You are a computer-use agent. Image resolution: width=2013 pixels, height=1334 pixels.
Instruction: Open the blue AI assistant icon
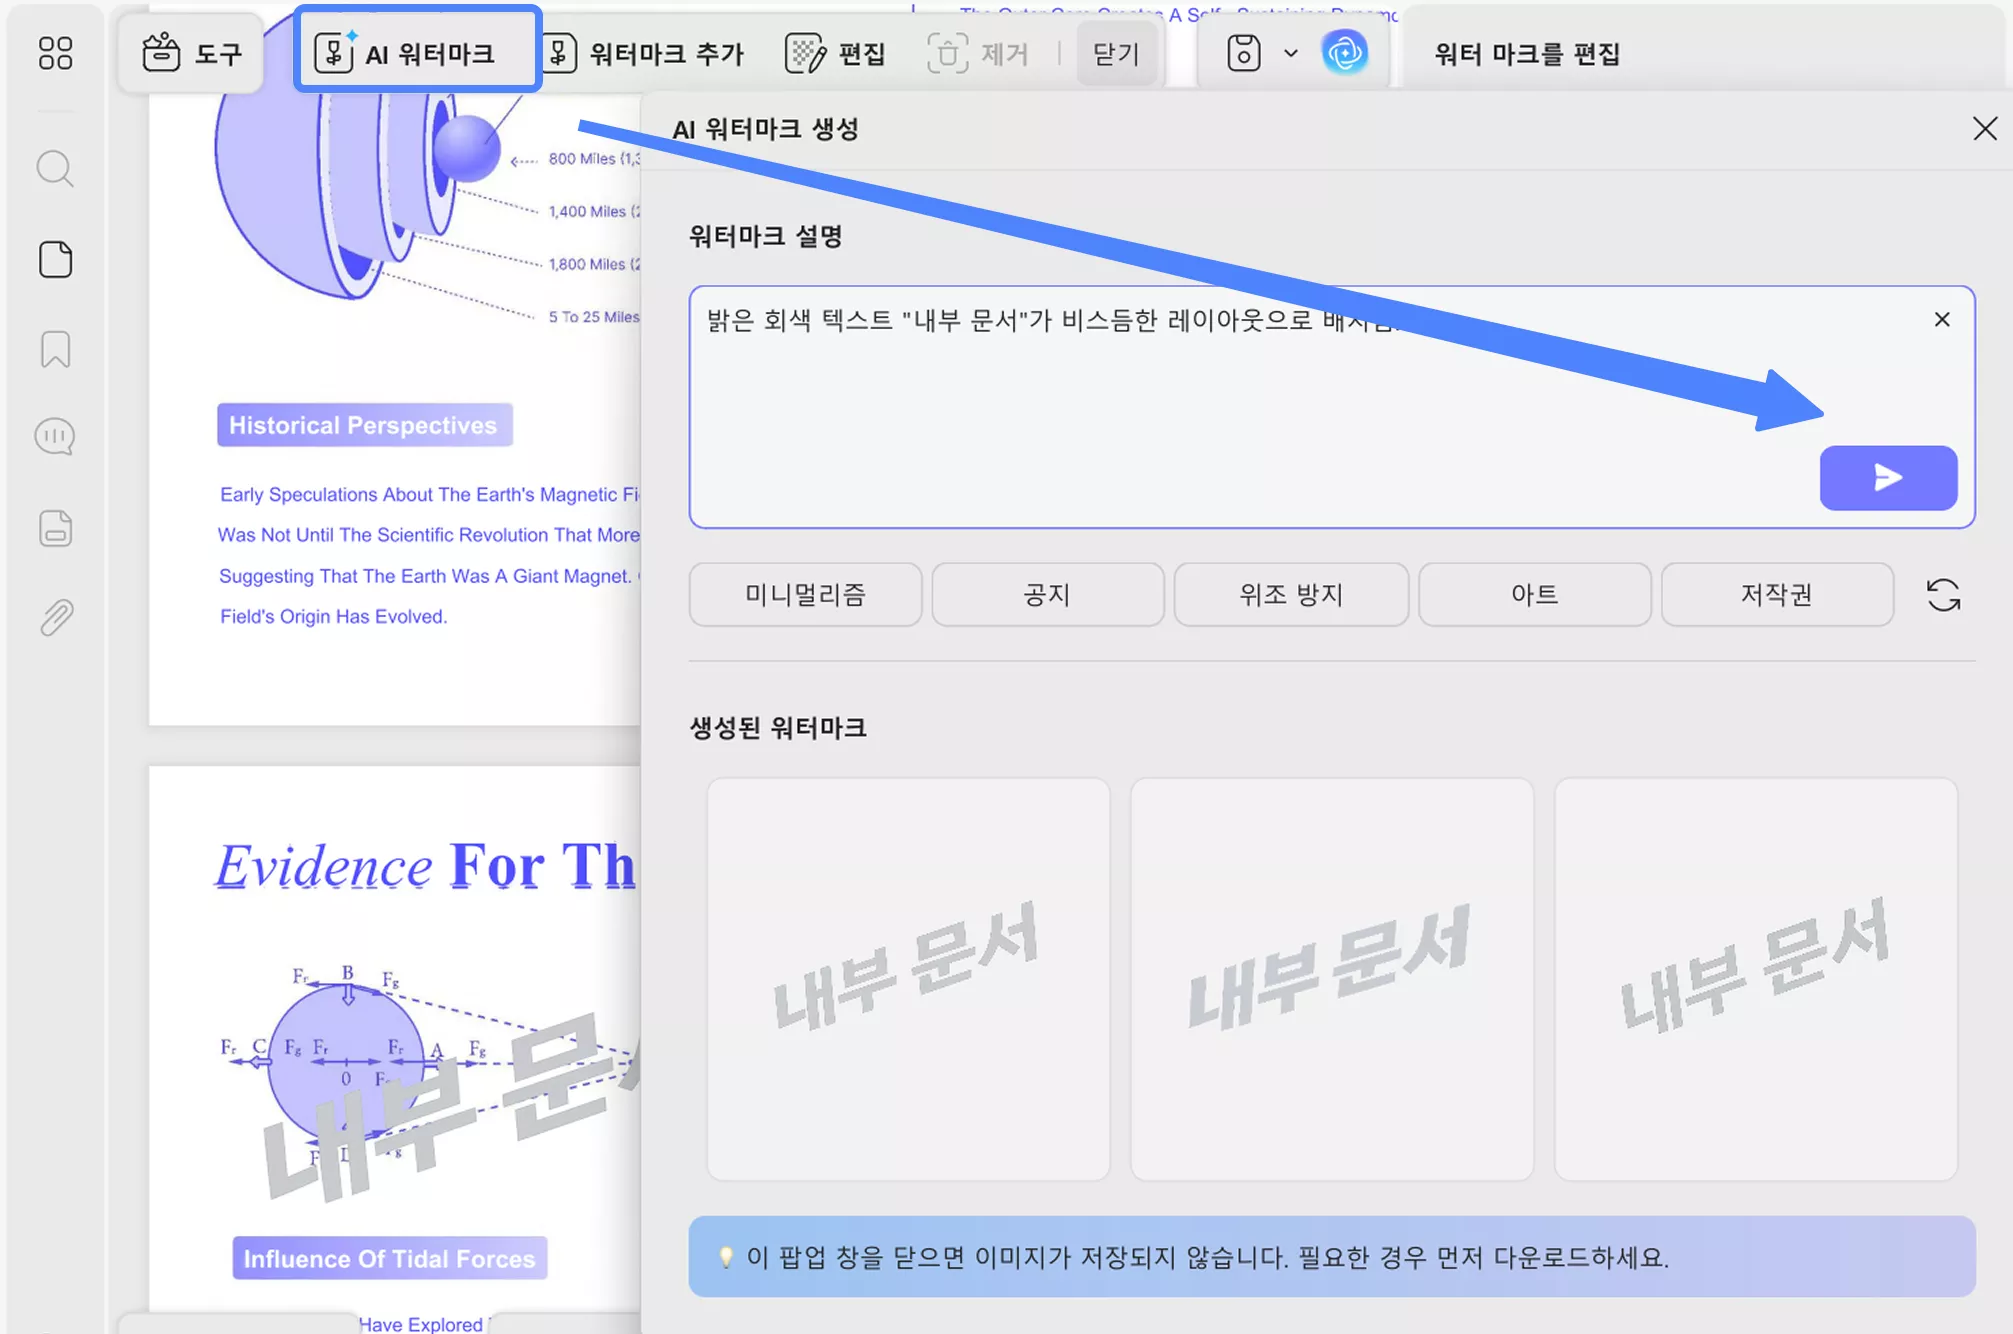coord(1346,52)
